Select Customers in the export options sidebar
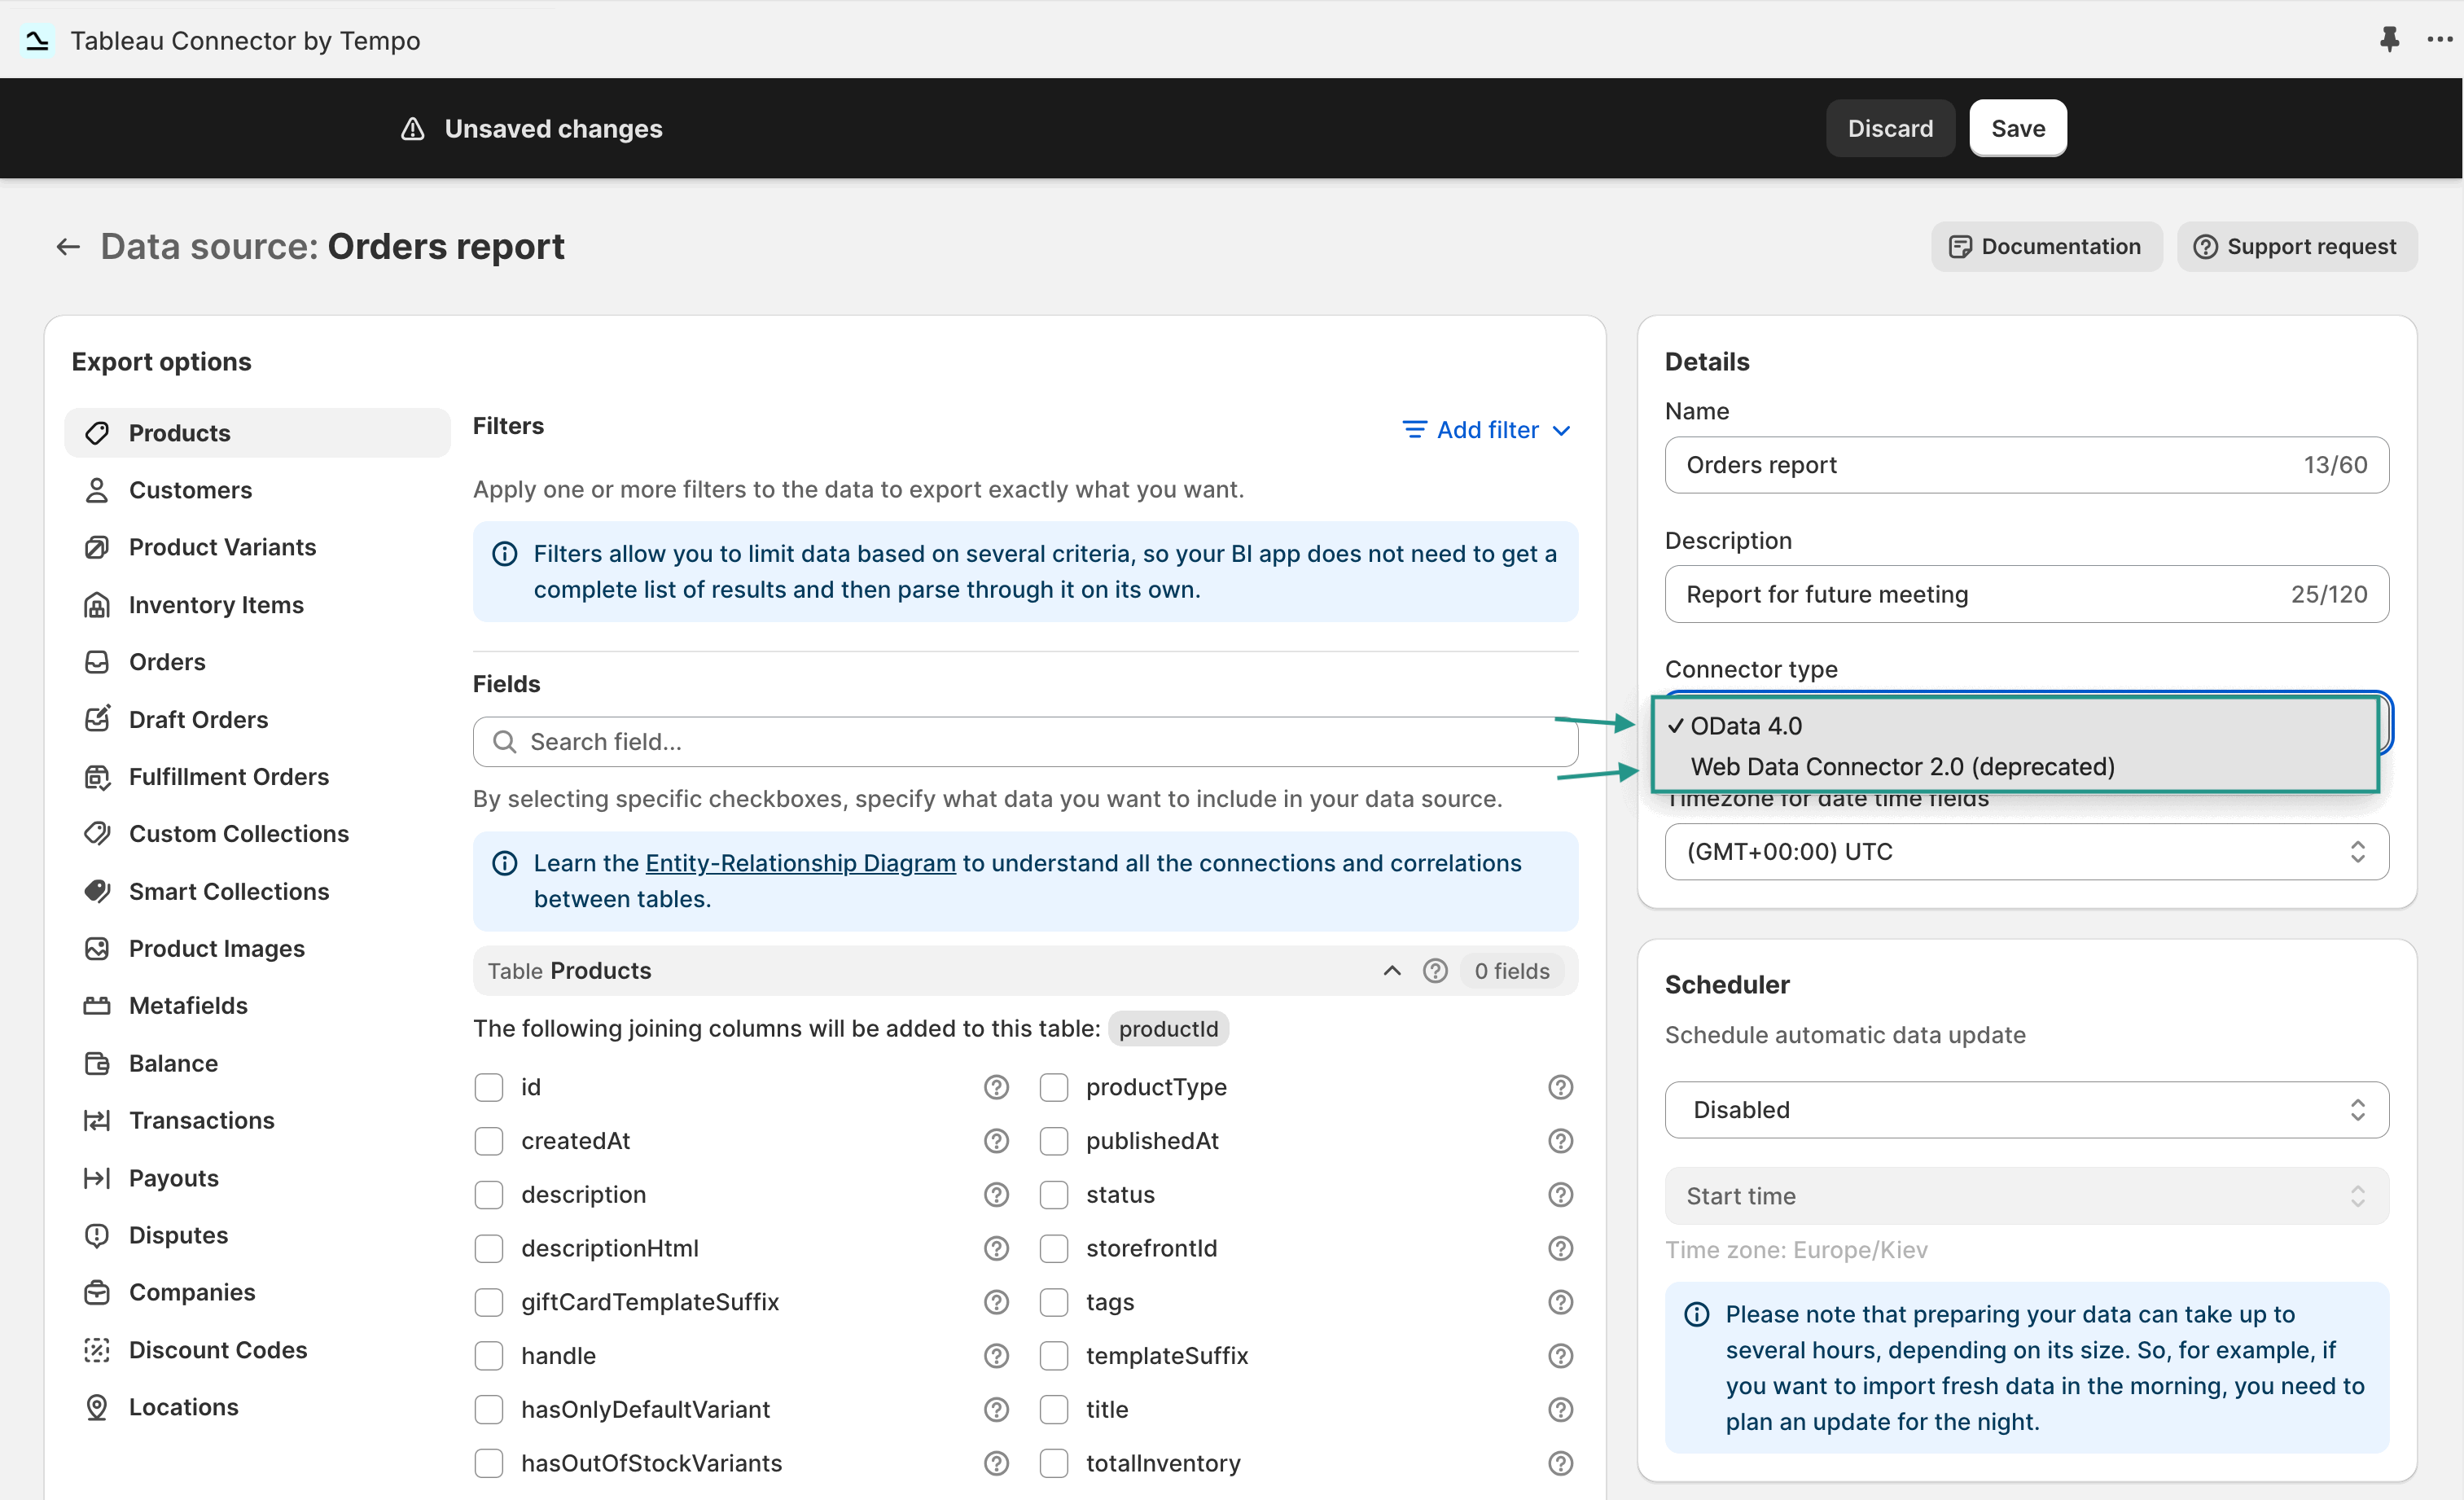Image resolution: width=2464 pixels, height=1500 pixels. click(x=190, y=489)
